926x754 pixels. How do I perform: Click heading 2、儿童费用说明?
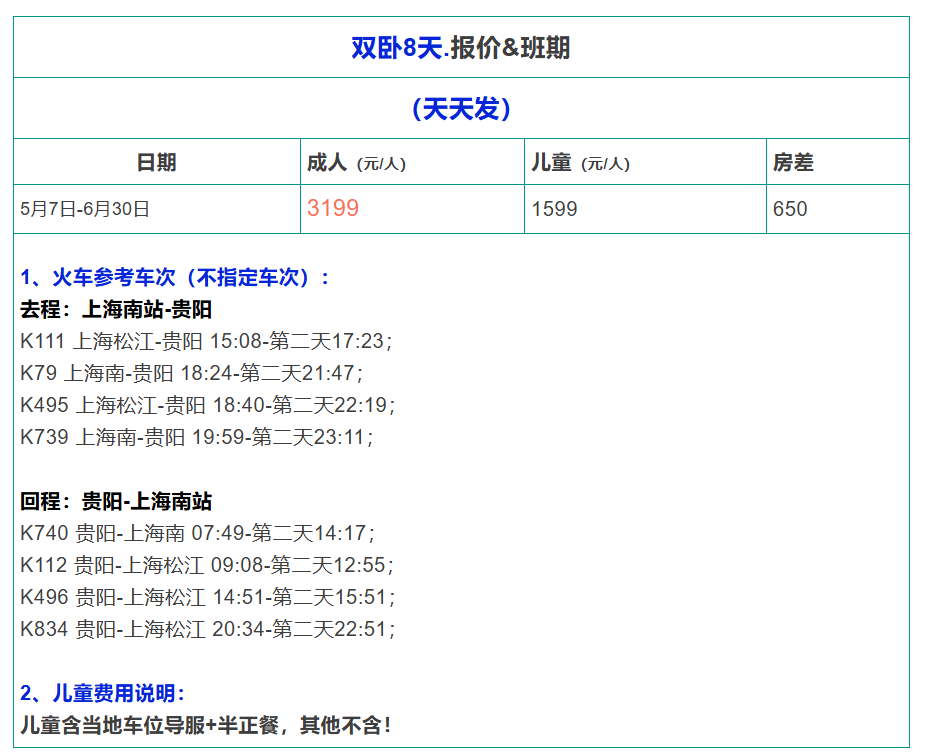pyautogui.click(x=102, y=693)
